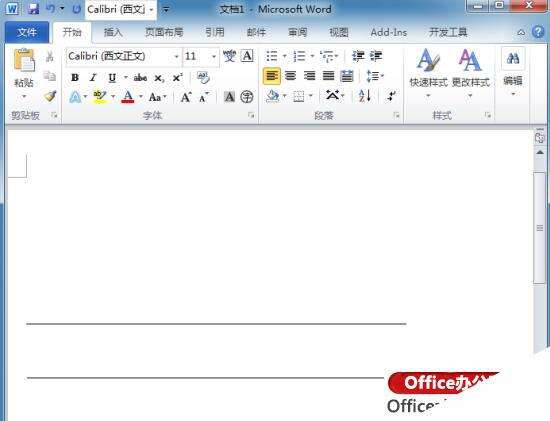Toggle italic formatting

coord(93,77)
